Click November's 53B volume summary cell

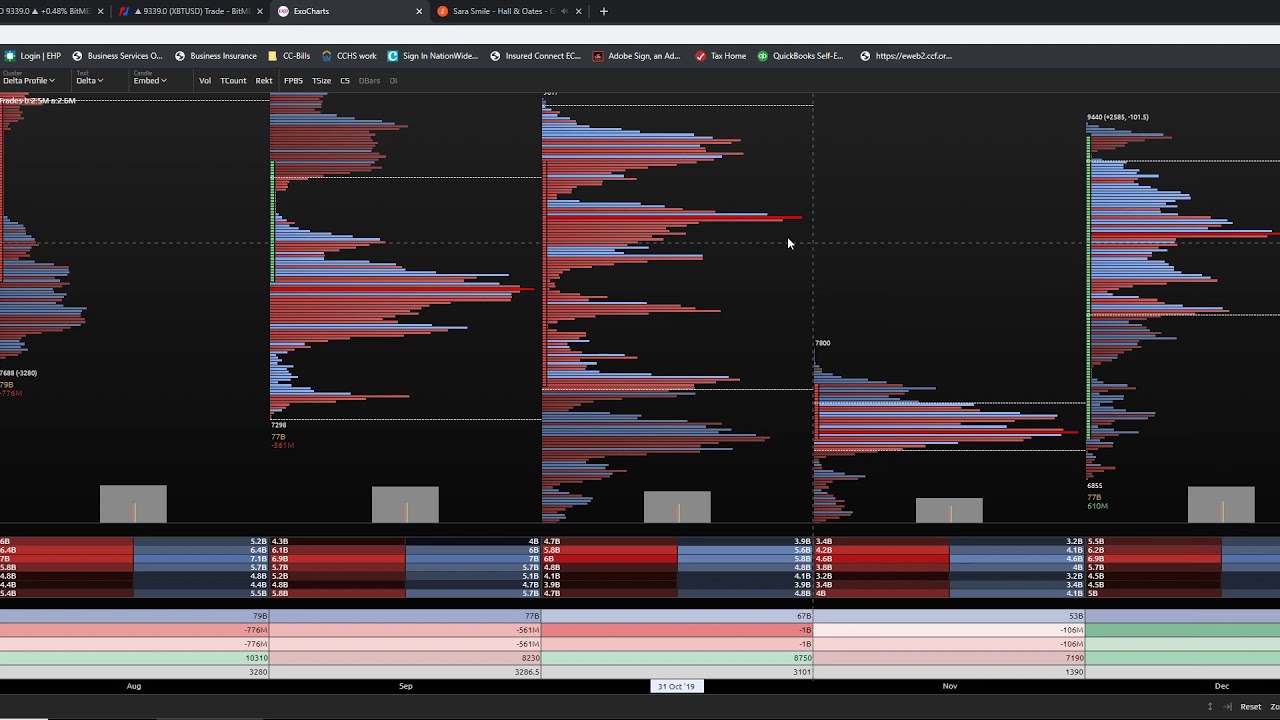(950, 616)
